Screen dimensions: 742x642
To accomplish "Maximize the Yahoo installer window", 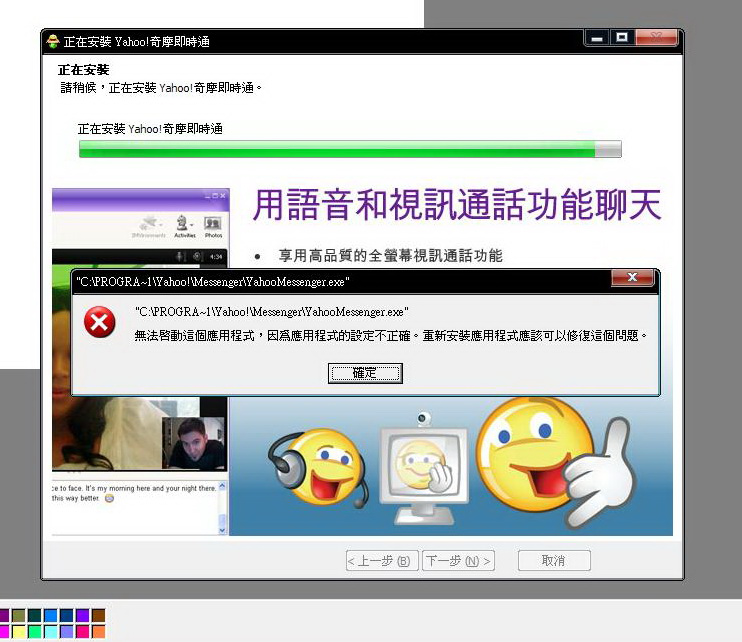I will pos(622,37).
